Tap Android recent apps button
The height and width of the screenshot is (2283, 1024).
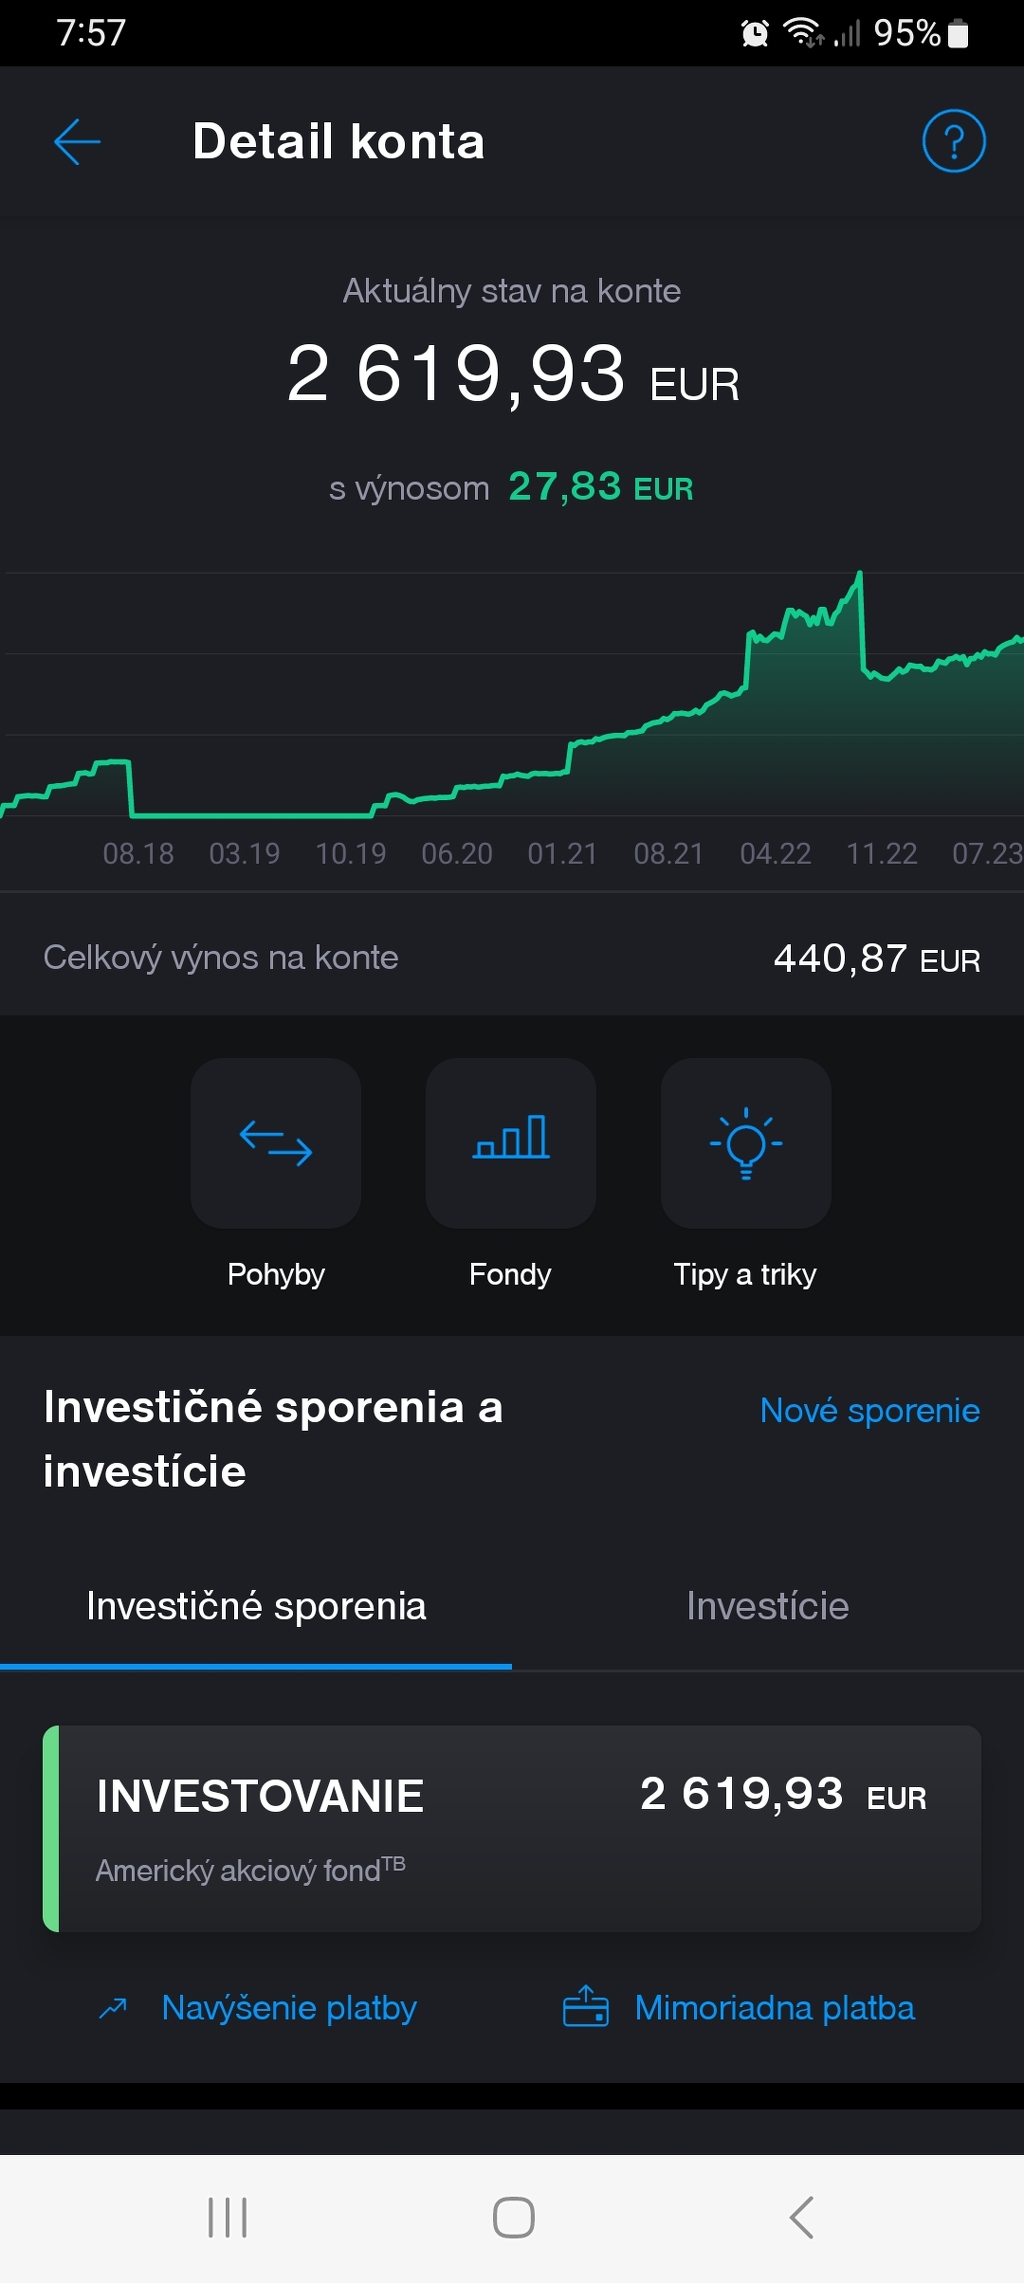(227, 2217)
